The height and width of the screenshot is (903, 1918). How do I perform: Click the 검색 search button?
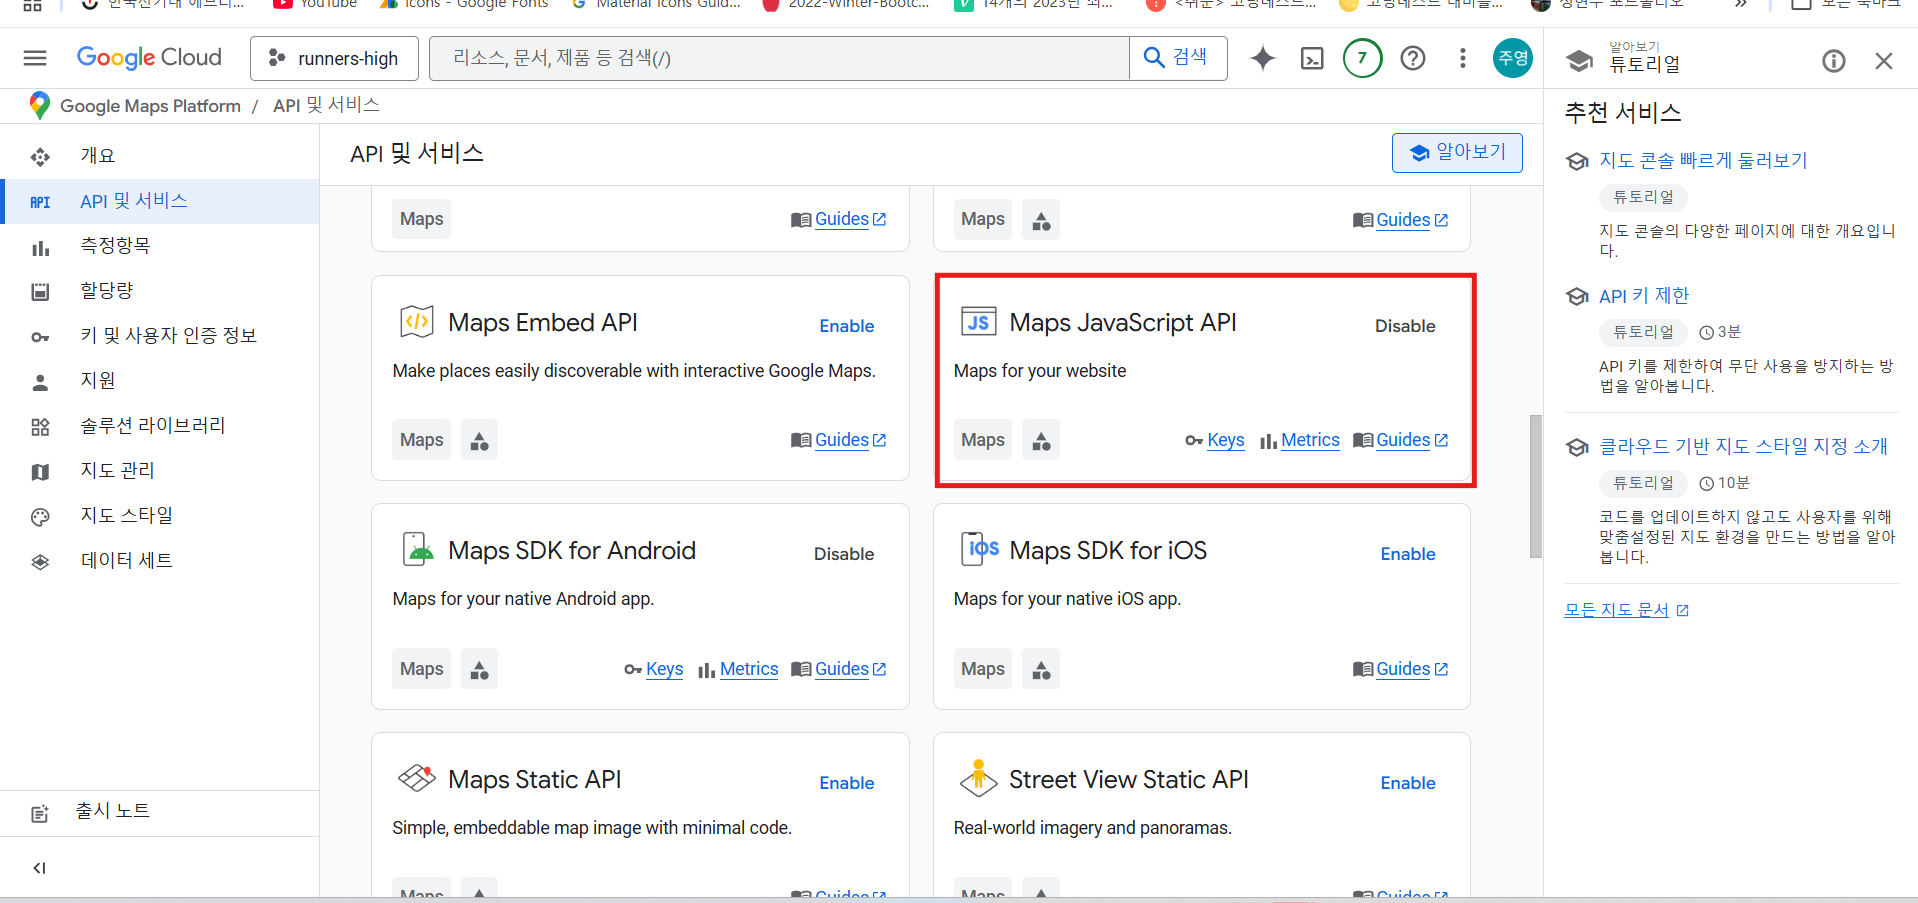1178,58
